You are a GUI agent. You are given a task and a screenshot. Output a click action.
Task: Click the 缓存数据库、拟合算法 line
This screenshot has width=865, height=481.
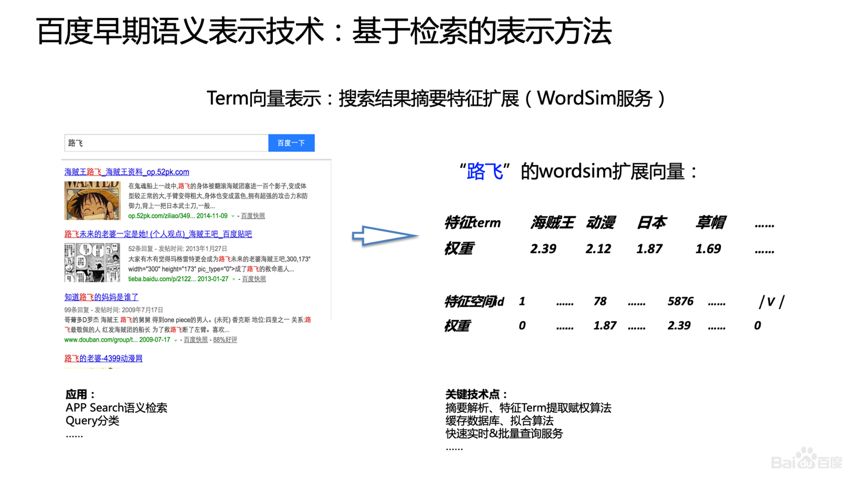(x=499, y=421)
